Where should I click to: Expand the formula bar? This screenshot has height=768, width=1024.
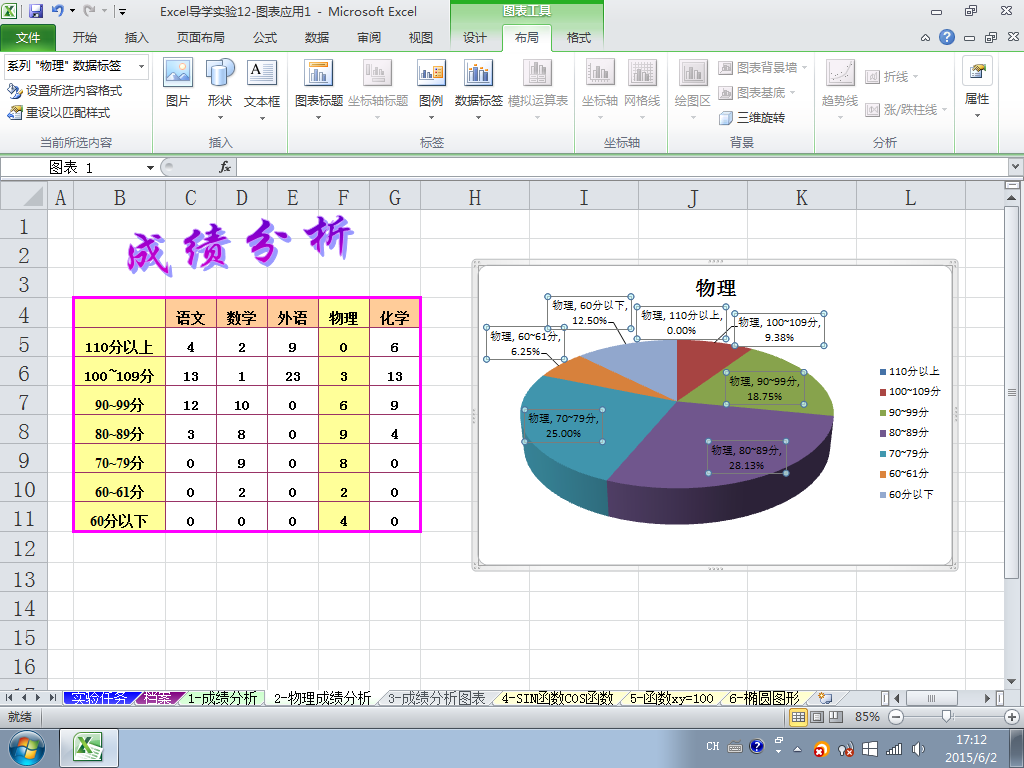tap(1016, 167)
